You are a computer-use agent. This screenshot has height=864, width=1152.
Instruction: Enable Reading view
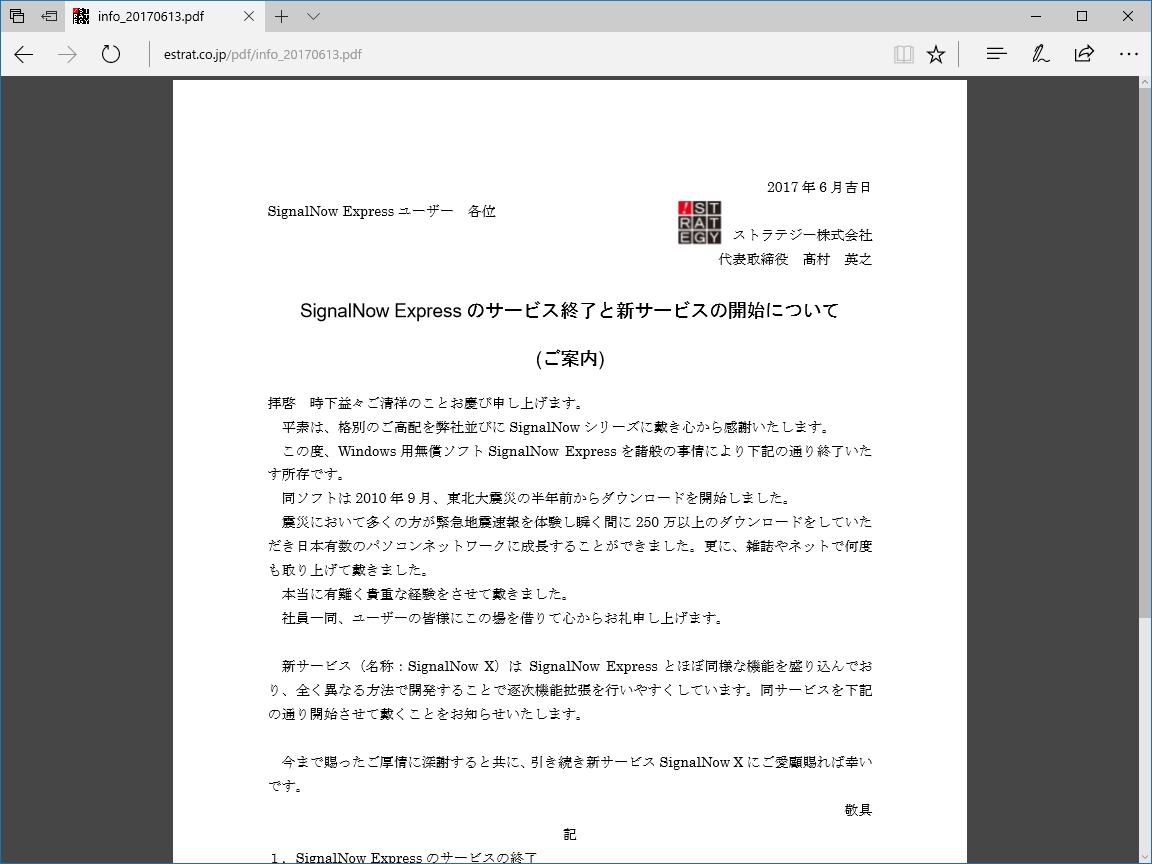(903, 54)
